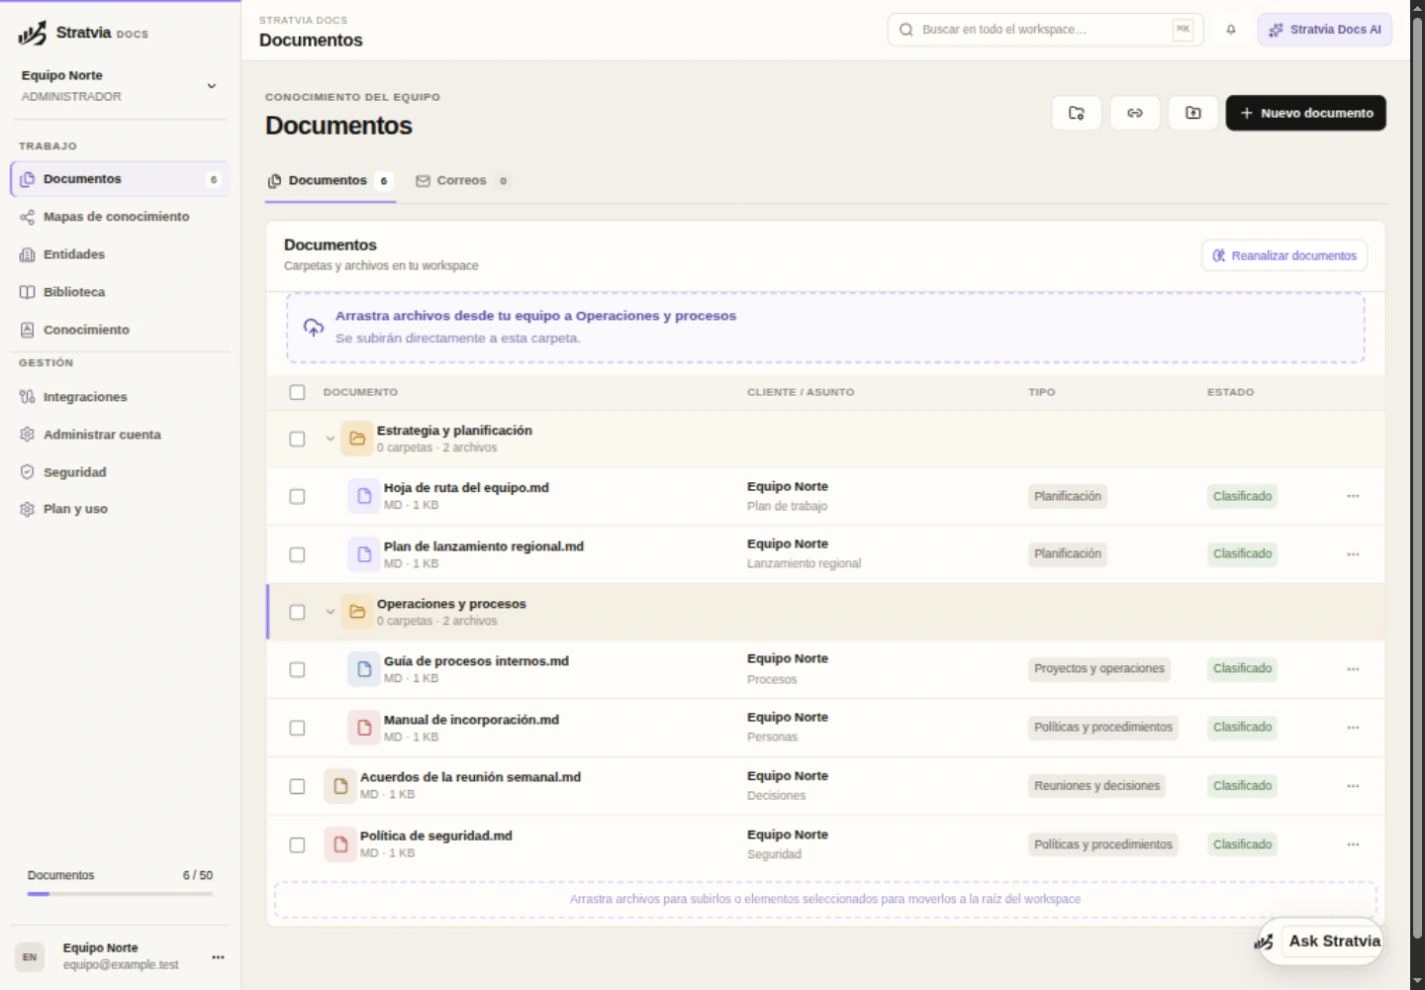Select checkbox for Plan de lanzamiento regional.md
This screenshot has height=990, width=1425.
coord(297,555)
